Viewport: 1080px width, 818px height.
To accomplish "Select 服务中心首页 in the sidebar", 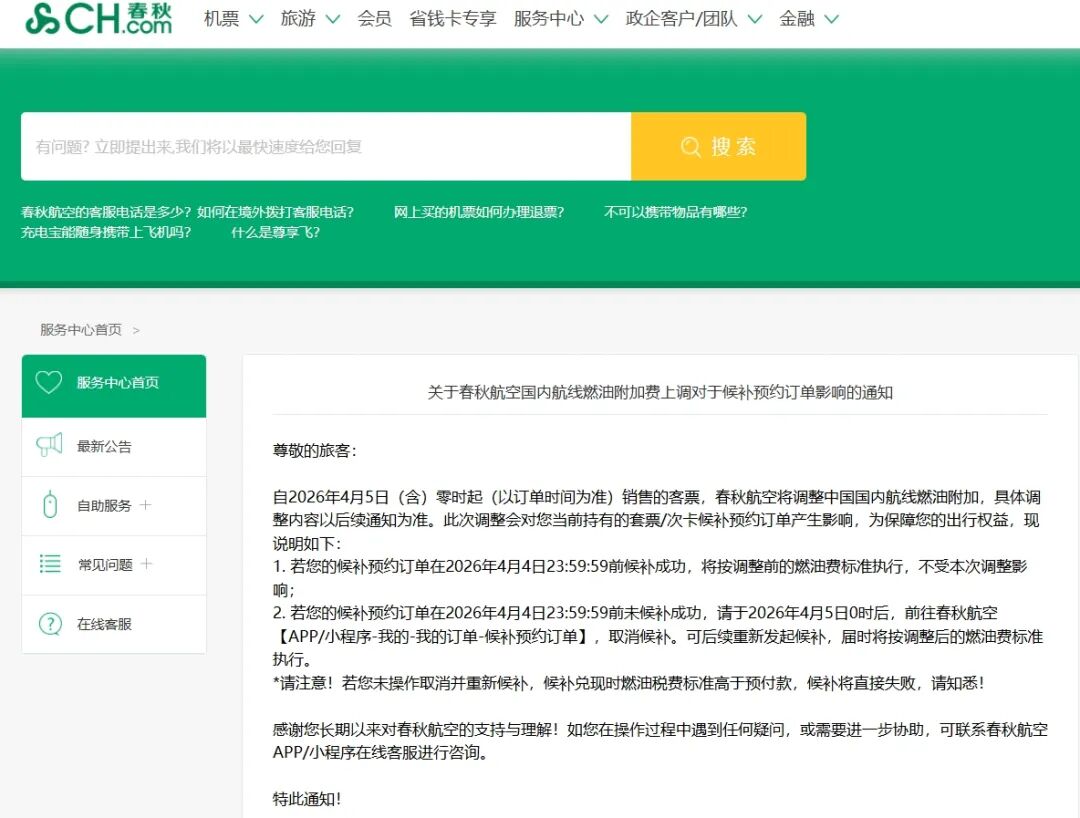I will (x=114, y=386).
